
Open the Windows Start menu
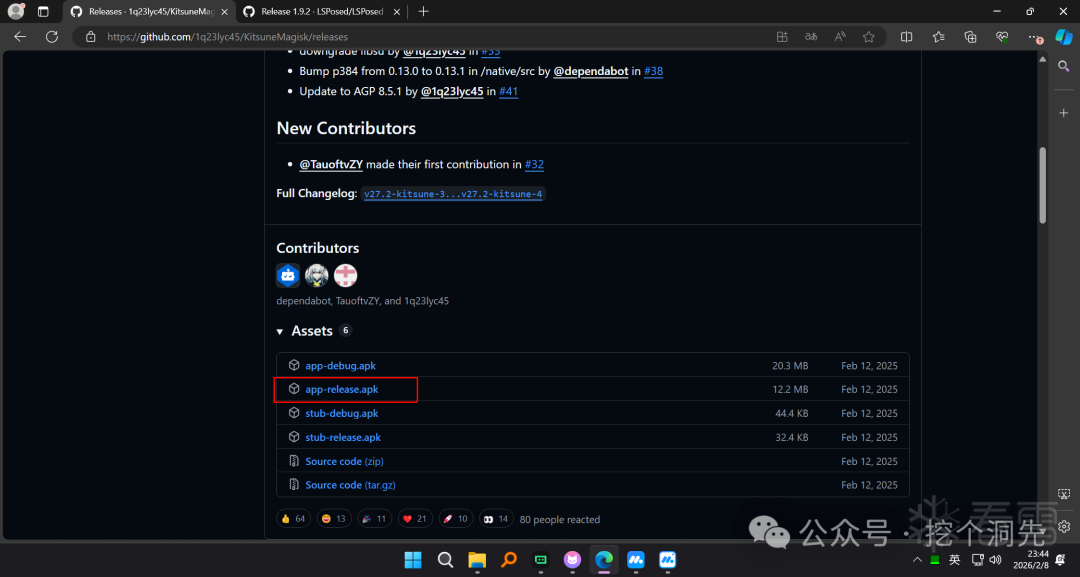point(413,560)
